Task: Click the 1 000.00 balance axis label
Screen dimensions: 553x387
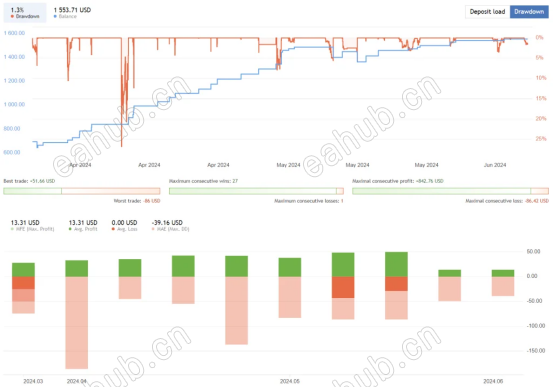Action: [x=14, y=104]
